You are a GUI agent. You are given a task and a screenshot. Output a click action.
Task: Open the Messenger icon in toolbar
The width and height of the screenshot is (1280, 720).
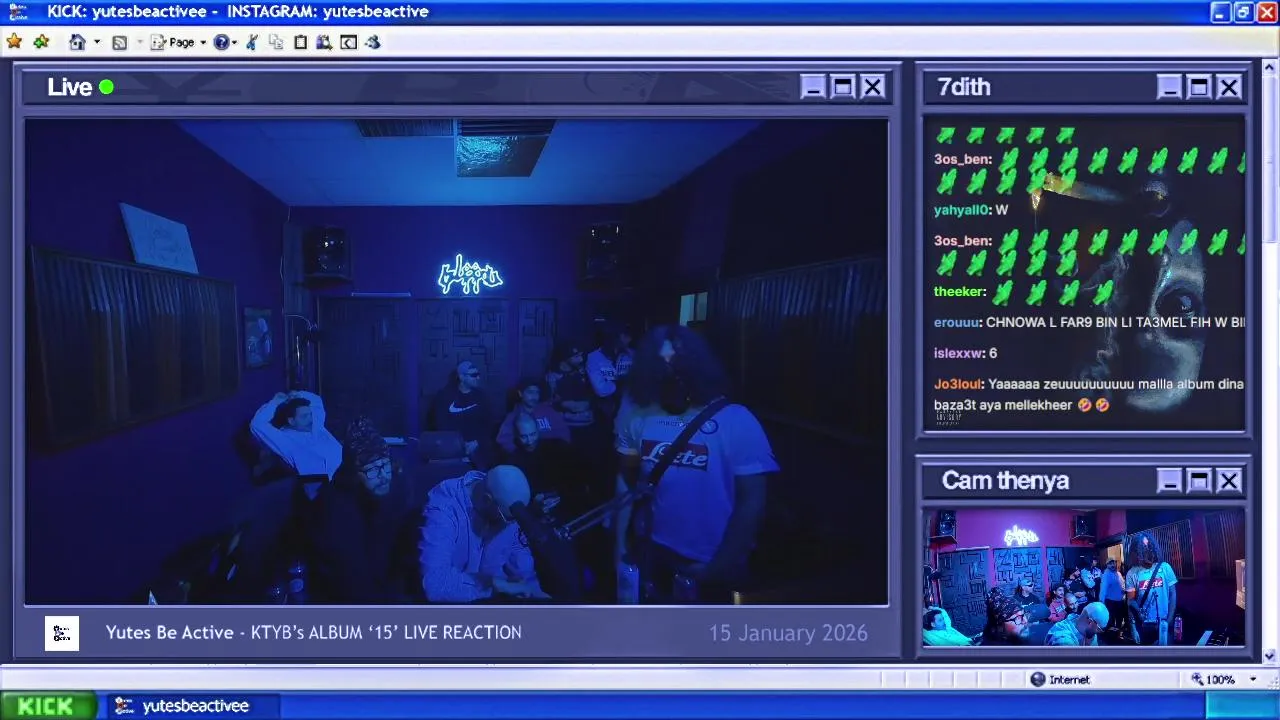click(x=373, y=42)
